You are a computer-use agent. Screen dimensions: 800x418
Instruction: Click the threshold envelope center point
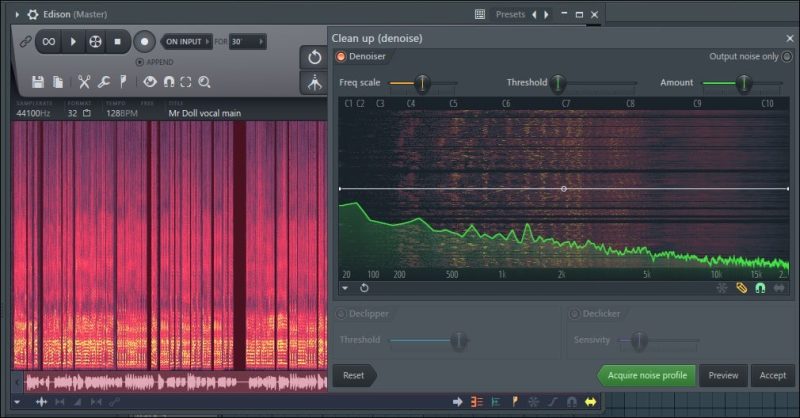coord(564,189)
